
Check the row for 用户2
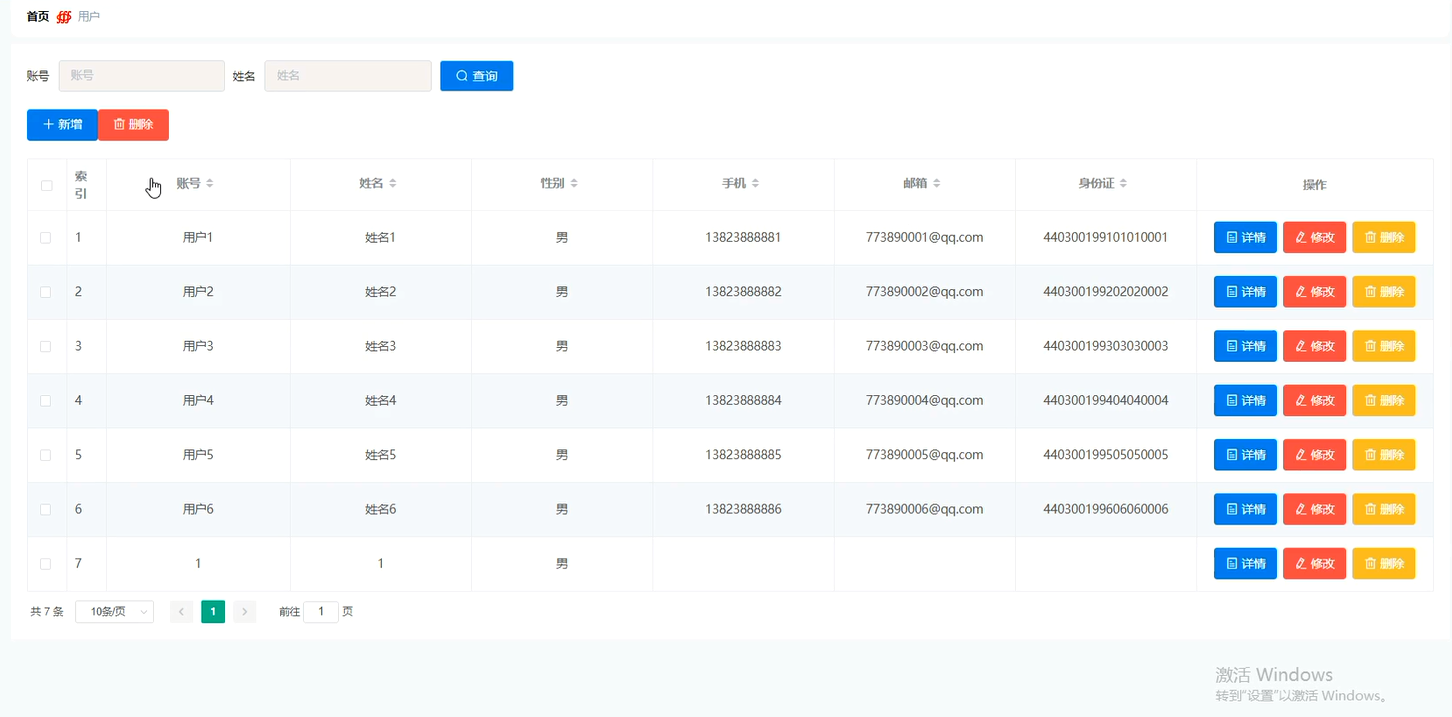[x=46, y=292]
